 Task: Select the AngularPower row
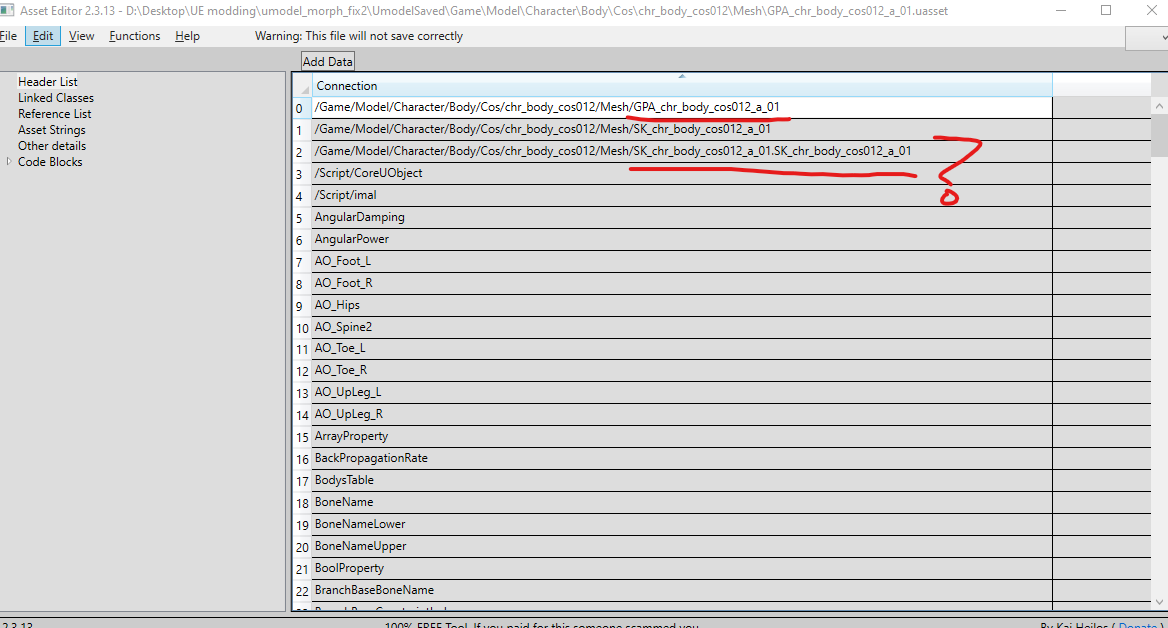point(682,239)
